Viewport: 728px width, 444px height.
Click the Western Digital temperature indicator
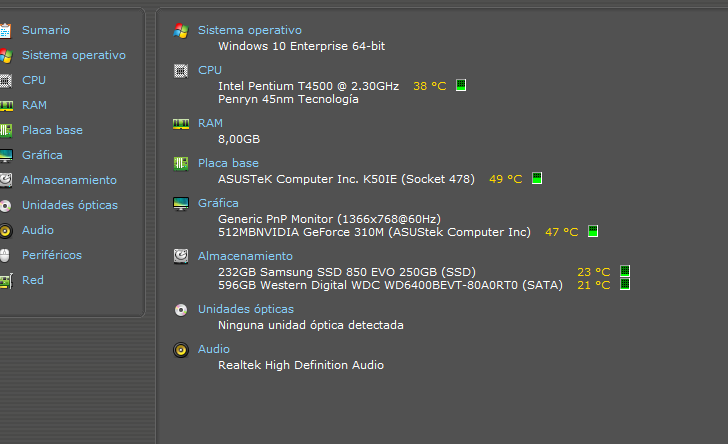(x=625, y=284)
